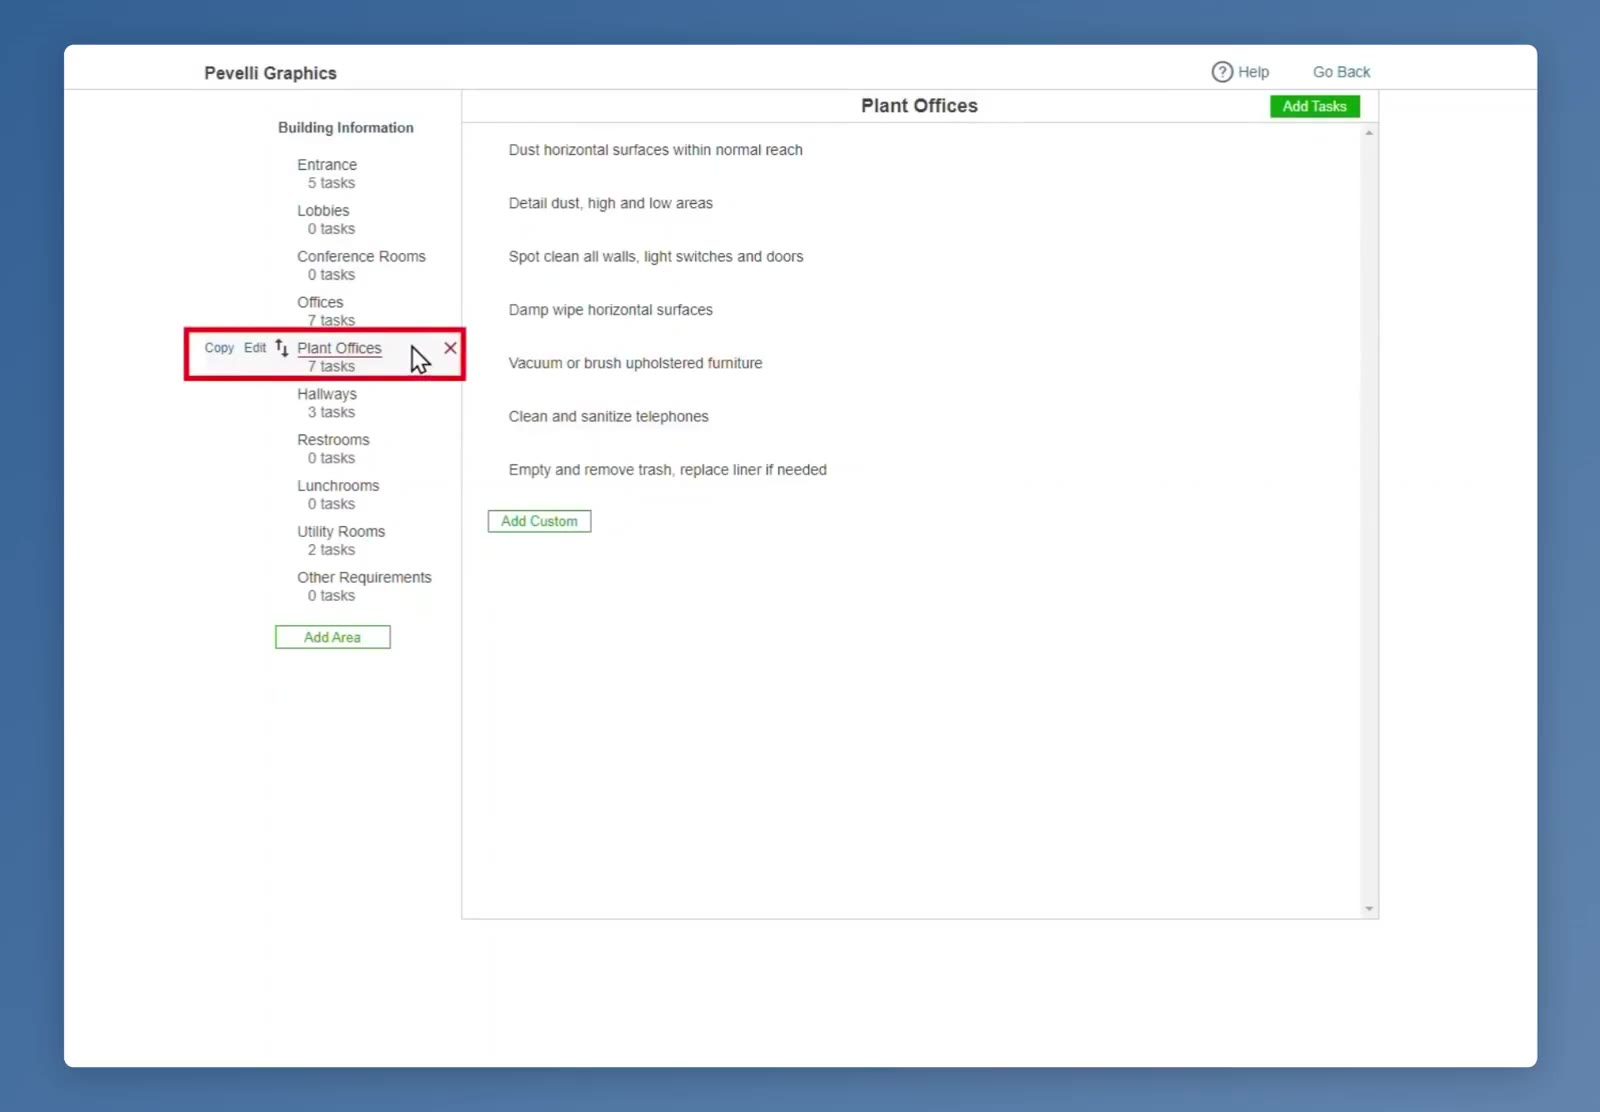Click task 'Empty and remove trash, replace liner if needed'
Viewport: 1600px width, 1112px height.
pyautogui.click(x=667, y=470)
